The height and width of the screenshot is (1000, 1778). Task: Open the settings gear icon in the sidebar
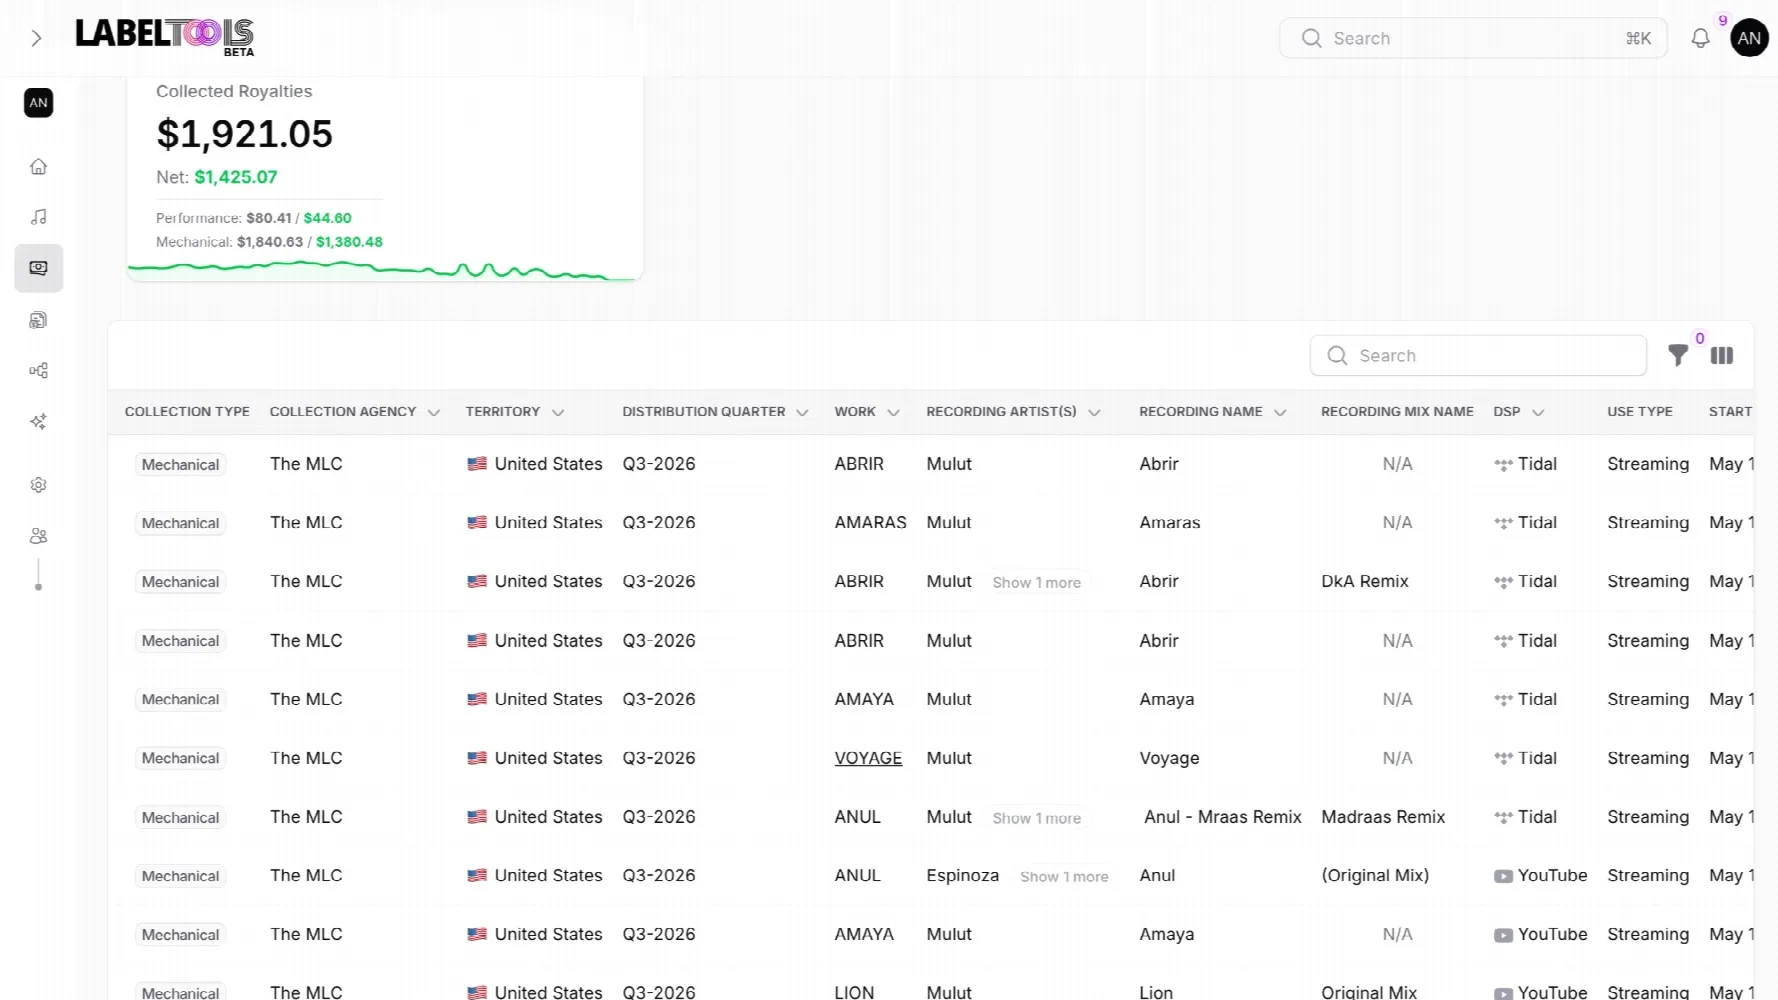point(38,485)
